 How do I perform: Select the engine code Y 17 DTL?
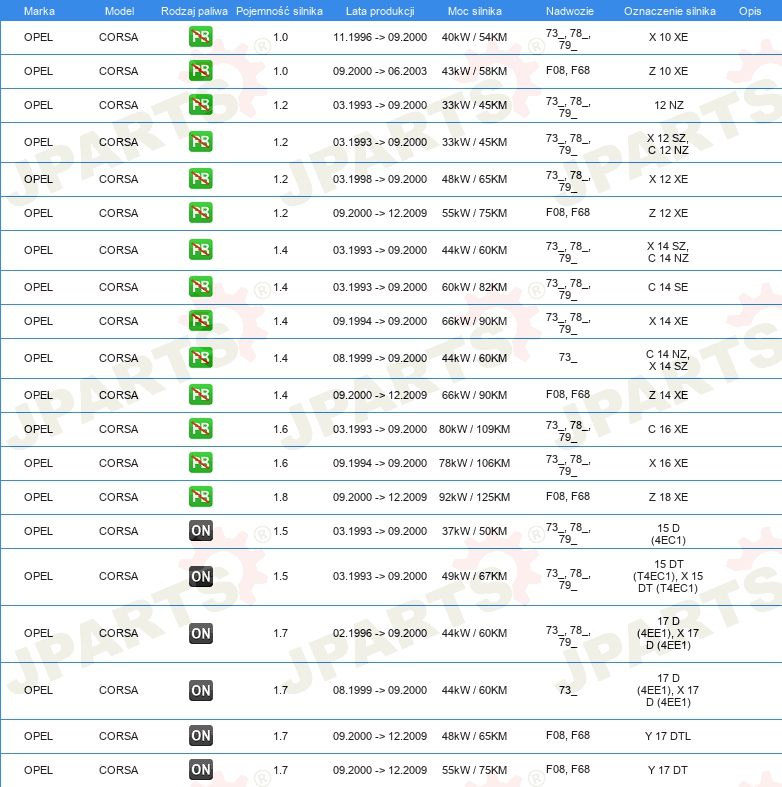(x=668, y=736)
